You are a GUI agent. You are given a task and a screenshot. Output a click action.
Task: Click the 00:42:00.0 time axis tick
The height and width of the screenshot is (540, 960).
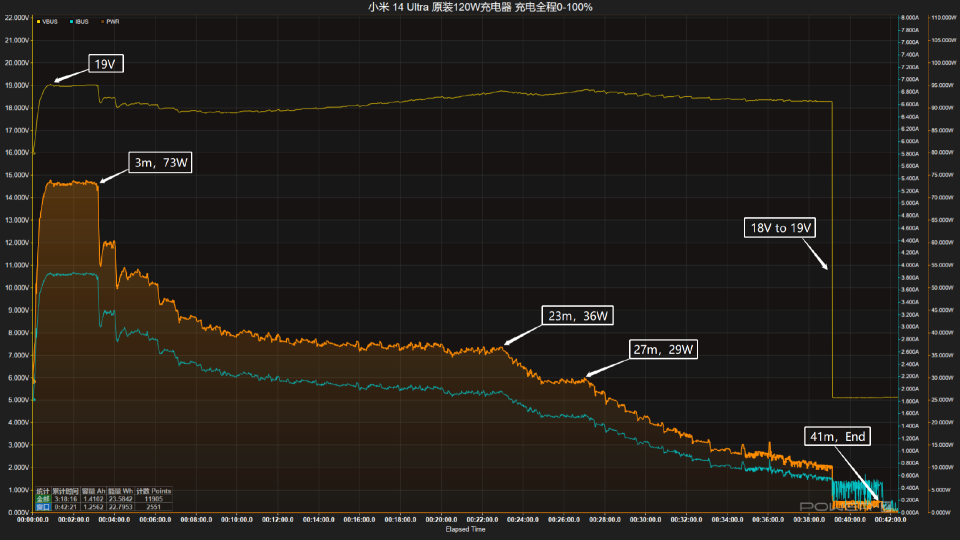(890, 519)
